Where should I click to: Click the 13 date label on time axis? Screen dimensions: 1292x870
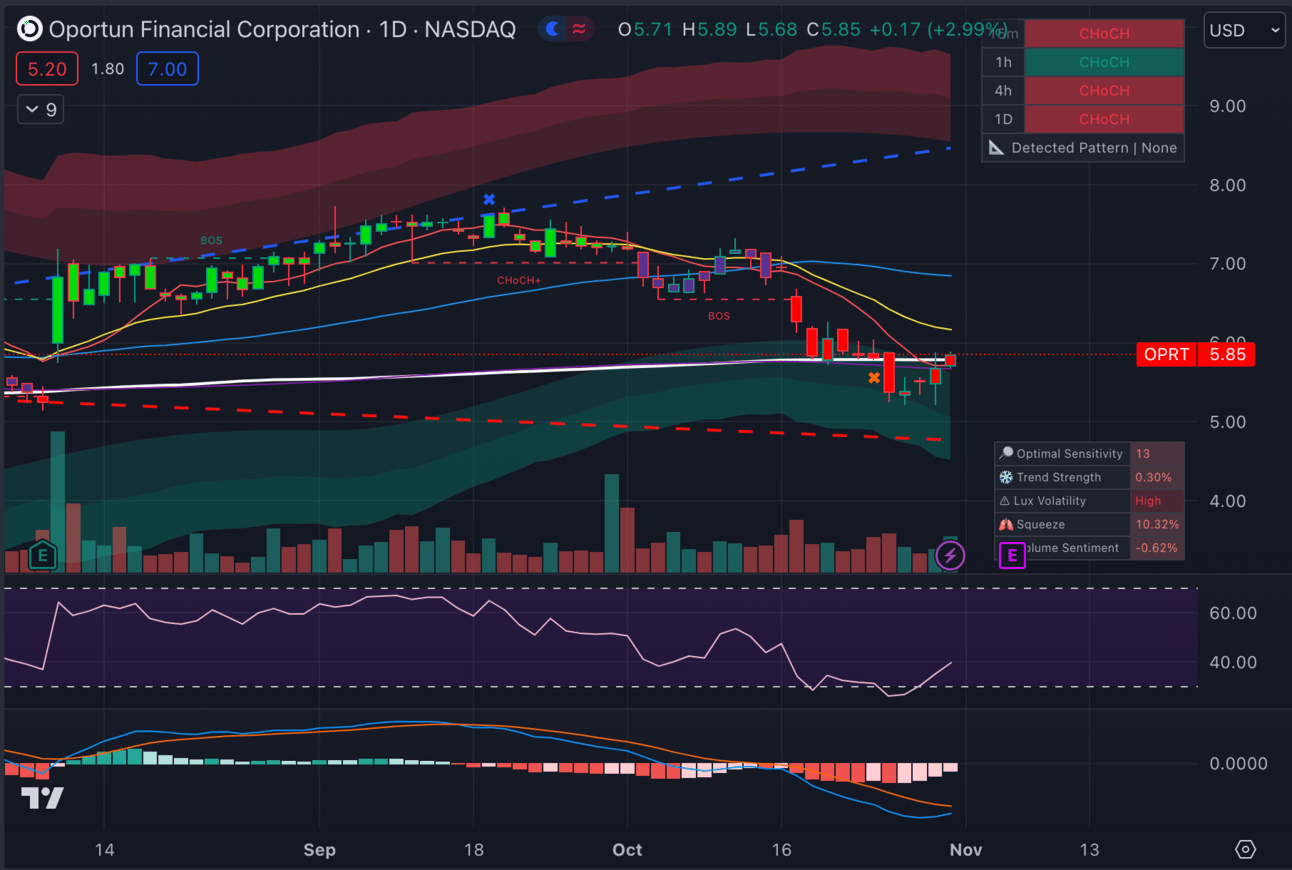(1089, 850)
